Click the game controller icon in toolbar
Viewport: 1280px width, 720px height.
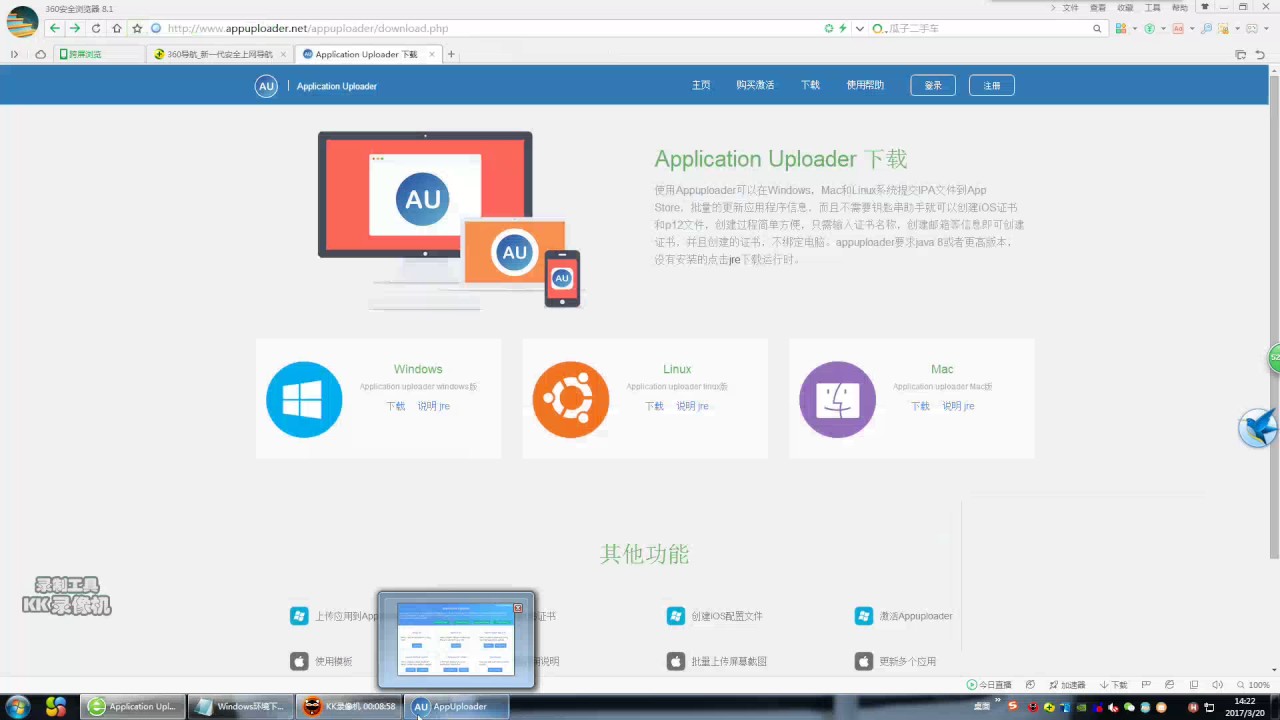click(x=1252, y=28)
